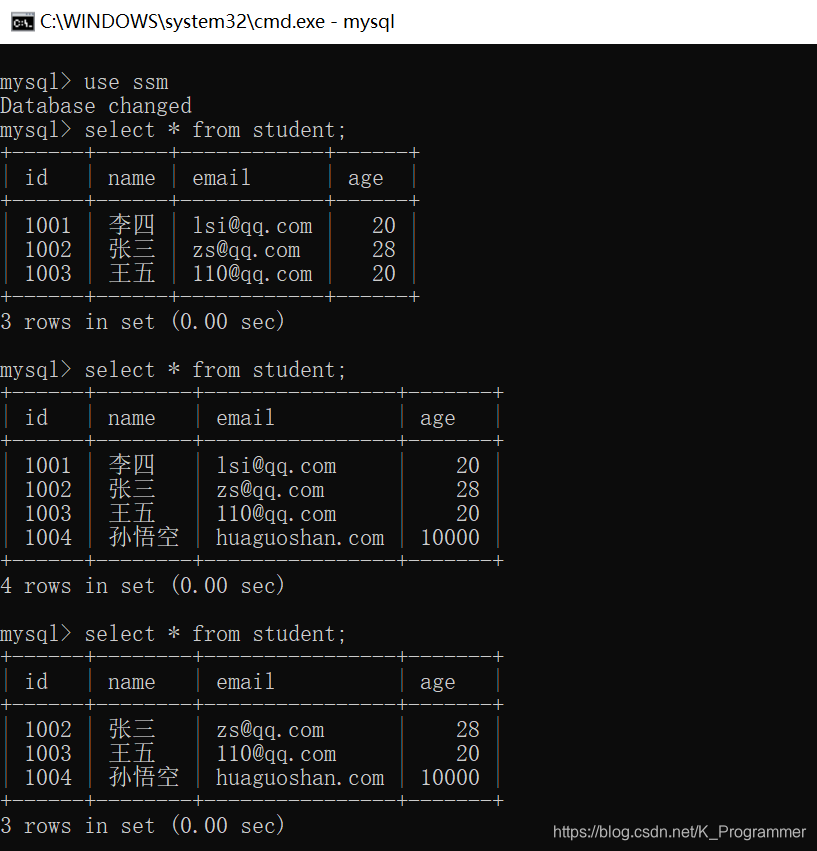Viewport: 817px width, 851px height.
Task: Click the 'email' header of first table
Action: pyautogui.click(x=221, y=178)
